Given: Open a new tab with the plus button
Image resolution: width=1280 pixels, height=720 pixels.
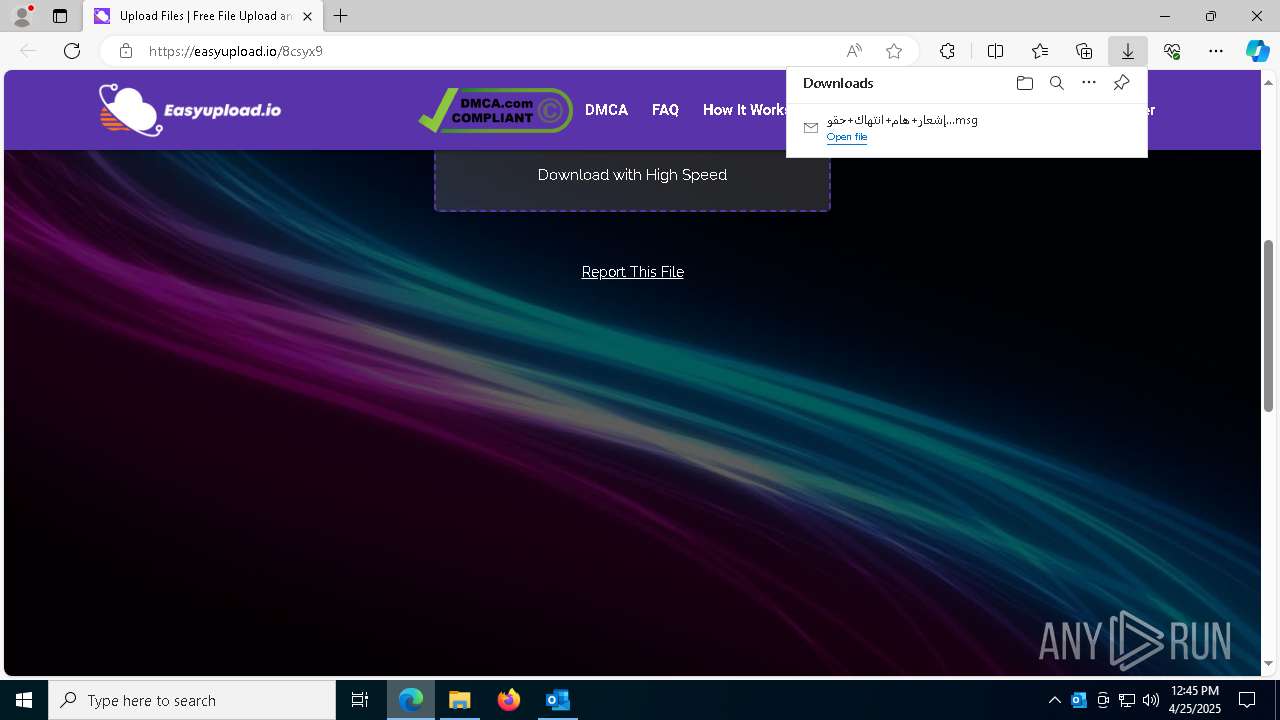Looking at the screenshot, I should click(x=341, y=16).
